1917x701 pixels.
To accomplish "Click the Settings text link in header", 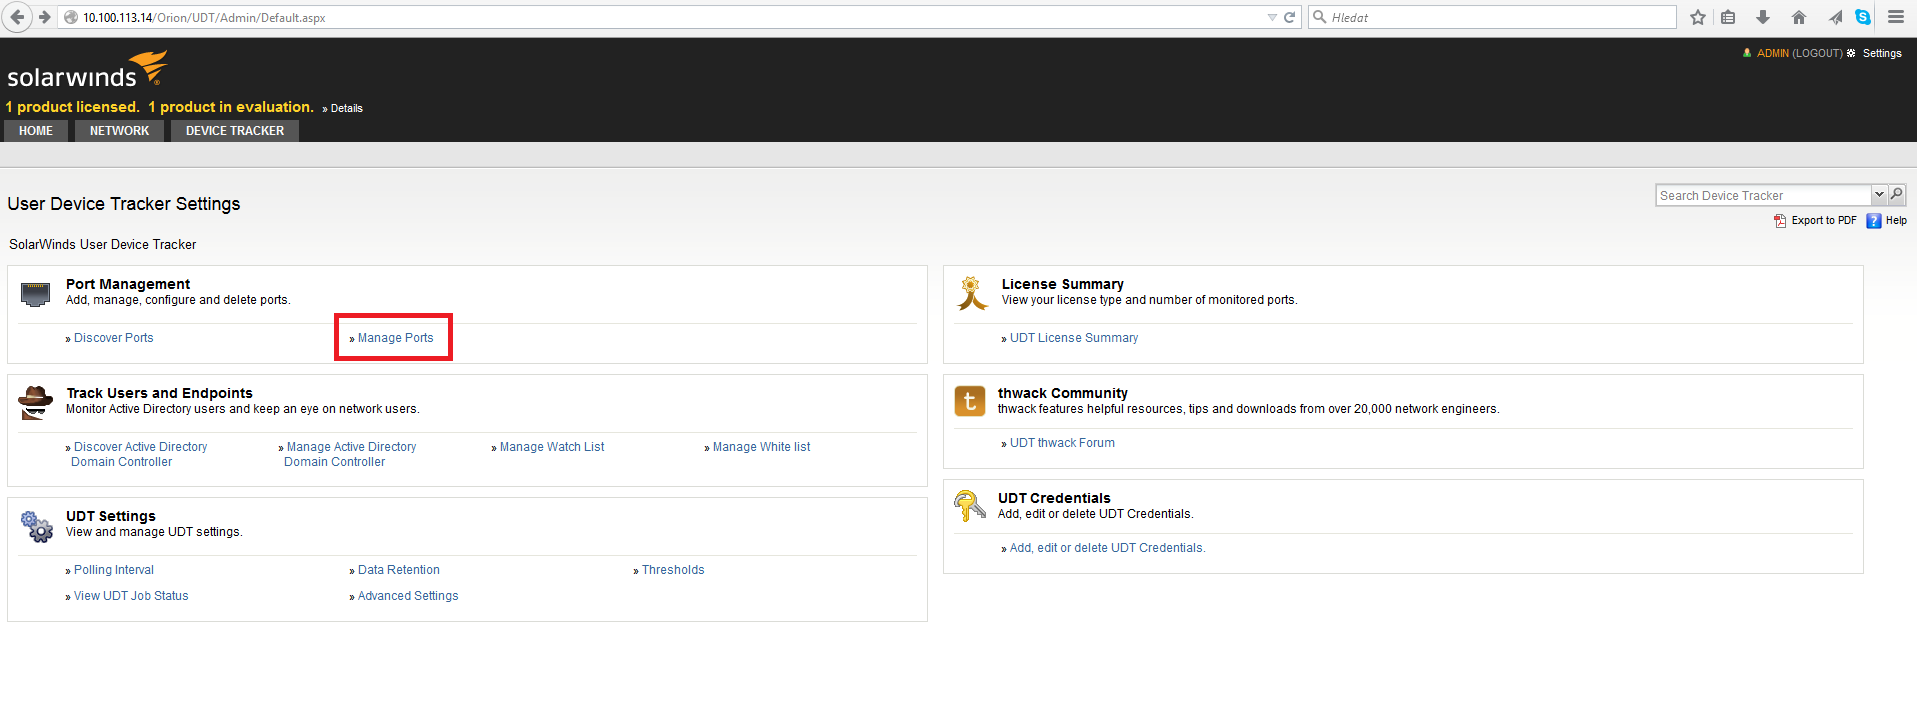I will click(x=1882, y=53).
